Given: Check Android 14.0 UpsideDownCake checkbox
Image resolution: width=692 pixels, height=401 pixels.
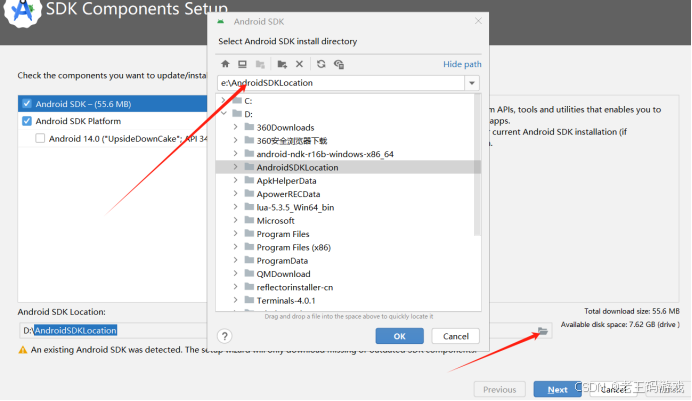Looking at the screenshot, I should (x=40, y=139).
